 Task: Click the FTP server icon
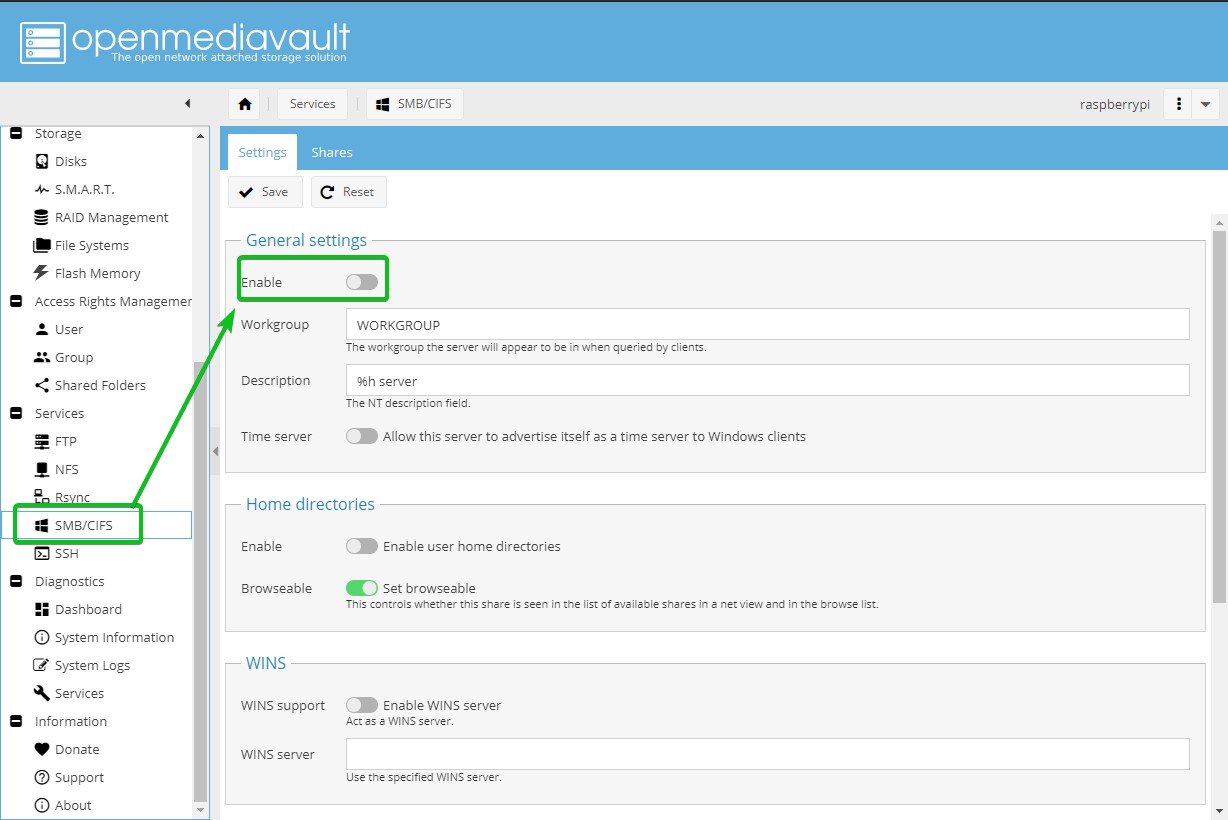click(x=42, y=441)
